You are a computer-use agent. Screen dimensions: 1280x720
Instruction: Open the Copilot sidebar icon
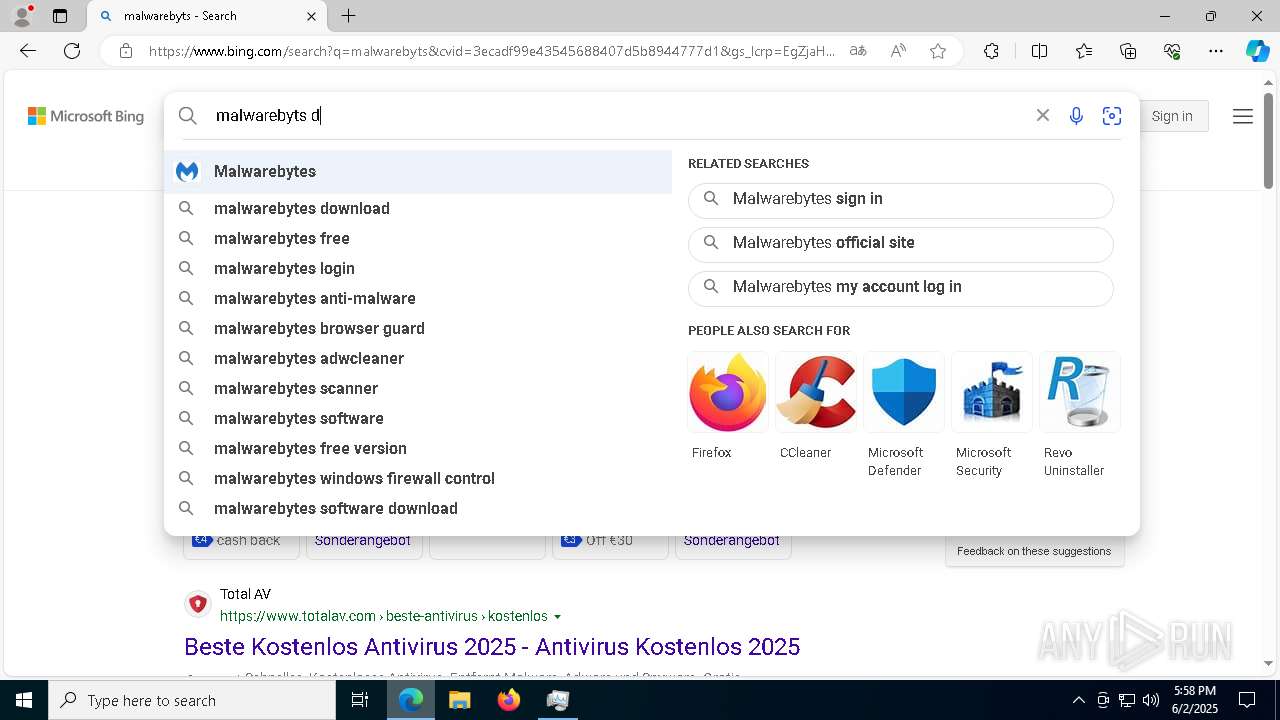[1257, 51]
